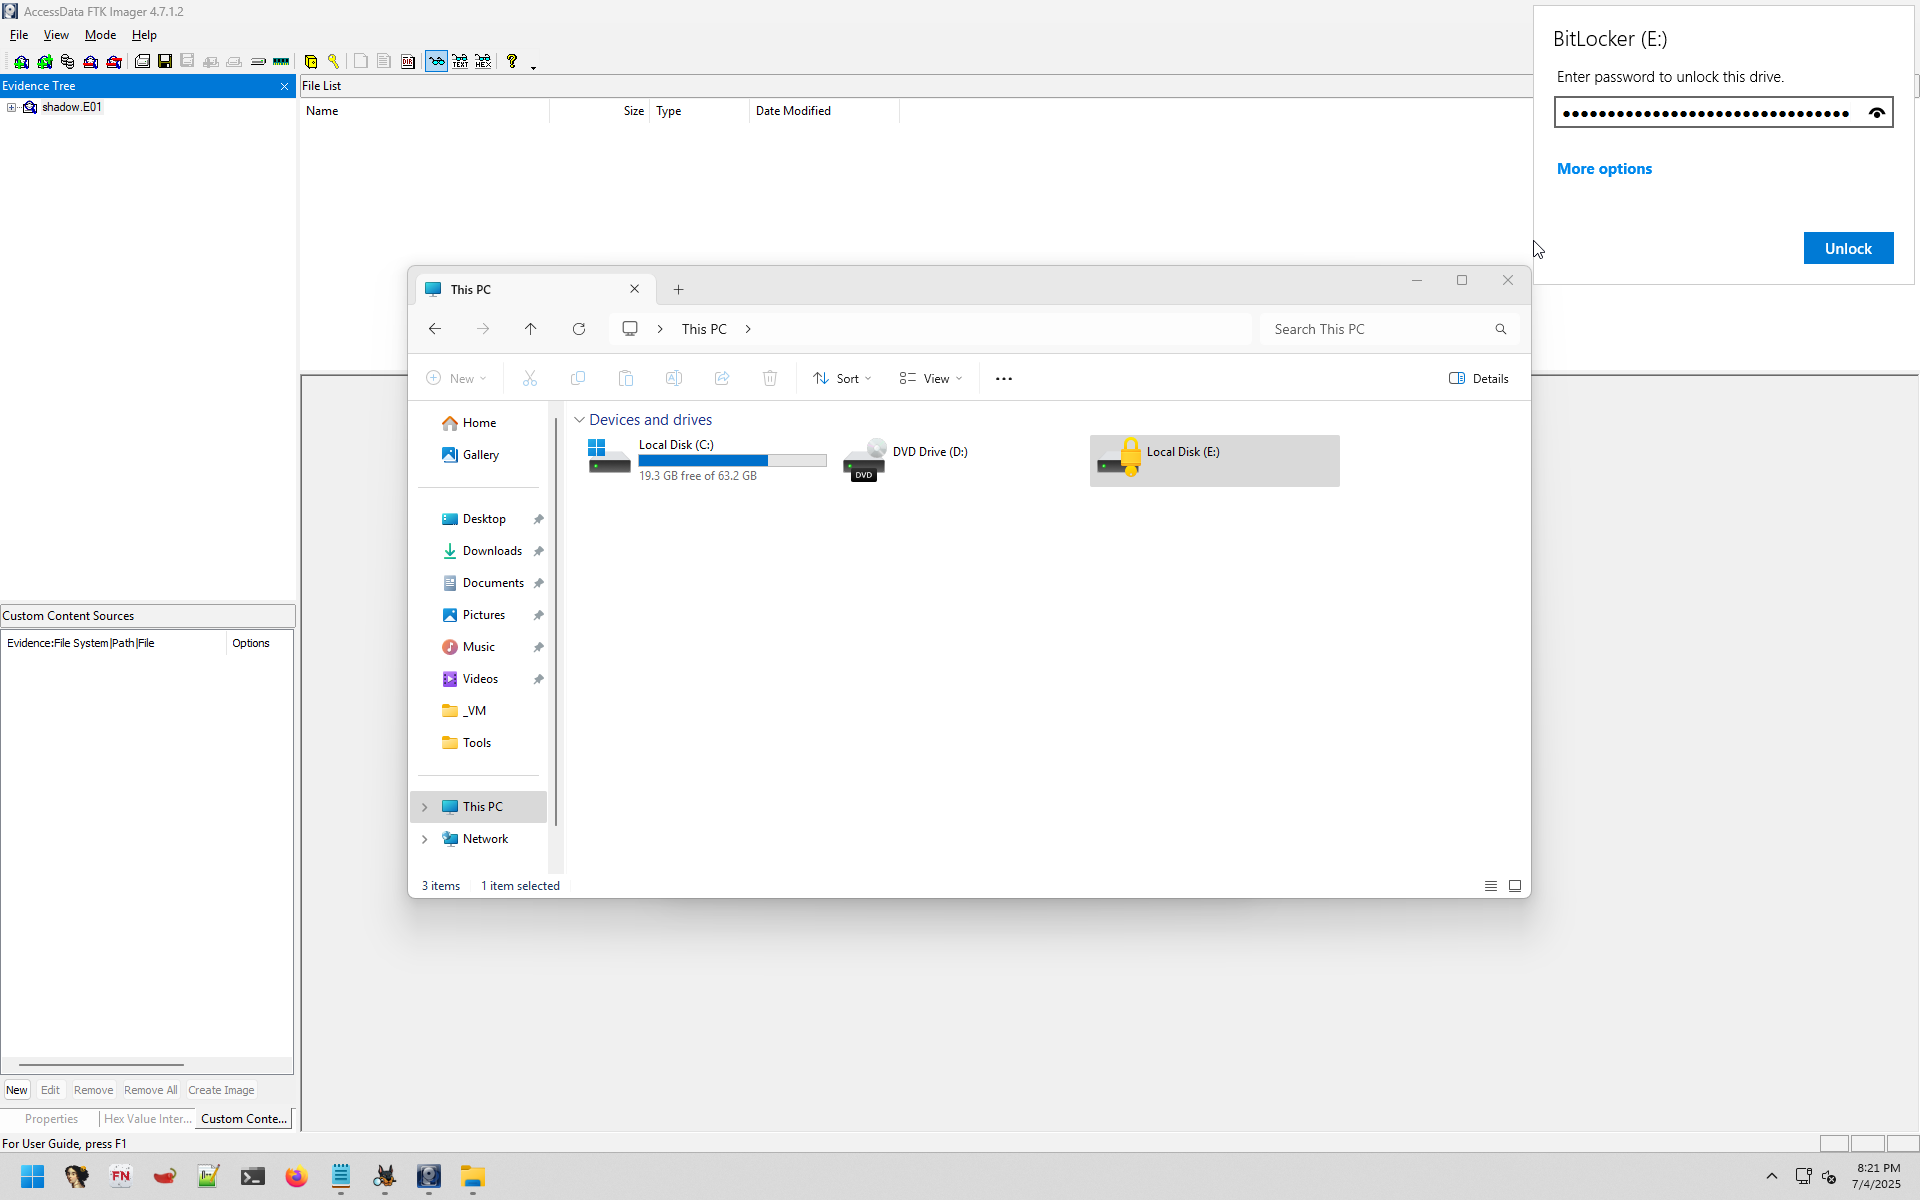Viewport: 1920px width, 1200px height.
Task: Toggle automatic viewer mode glasses icon
Action: 436,62
